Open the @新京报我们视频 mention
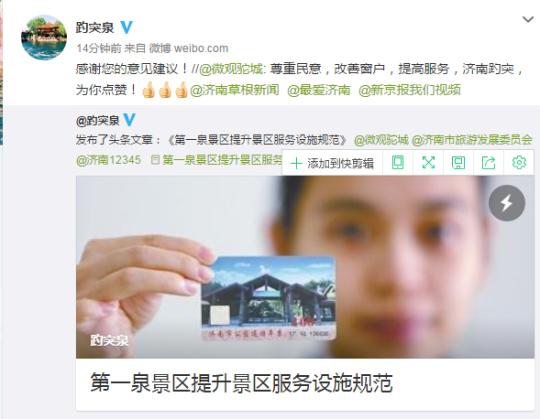540x419 pixels. [x=409, y=90]
